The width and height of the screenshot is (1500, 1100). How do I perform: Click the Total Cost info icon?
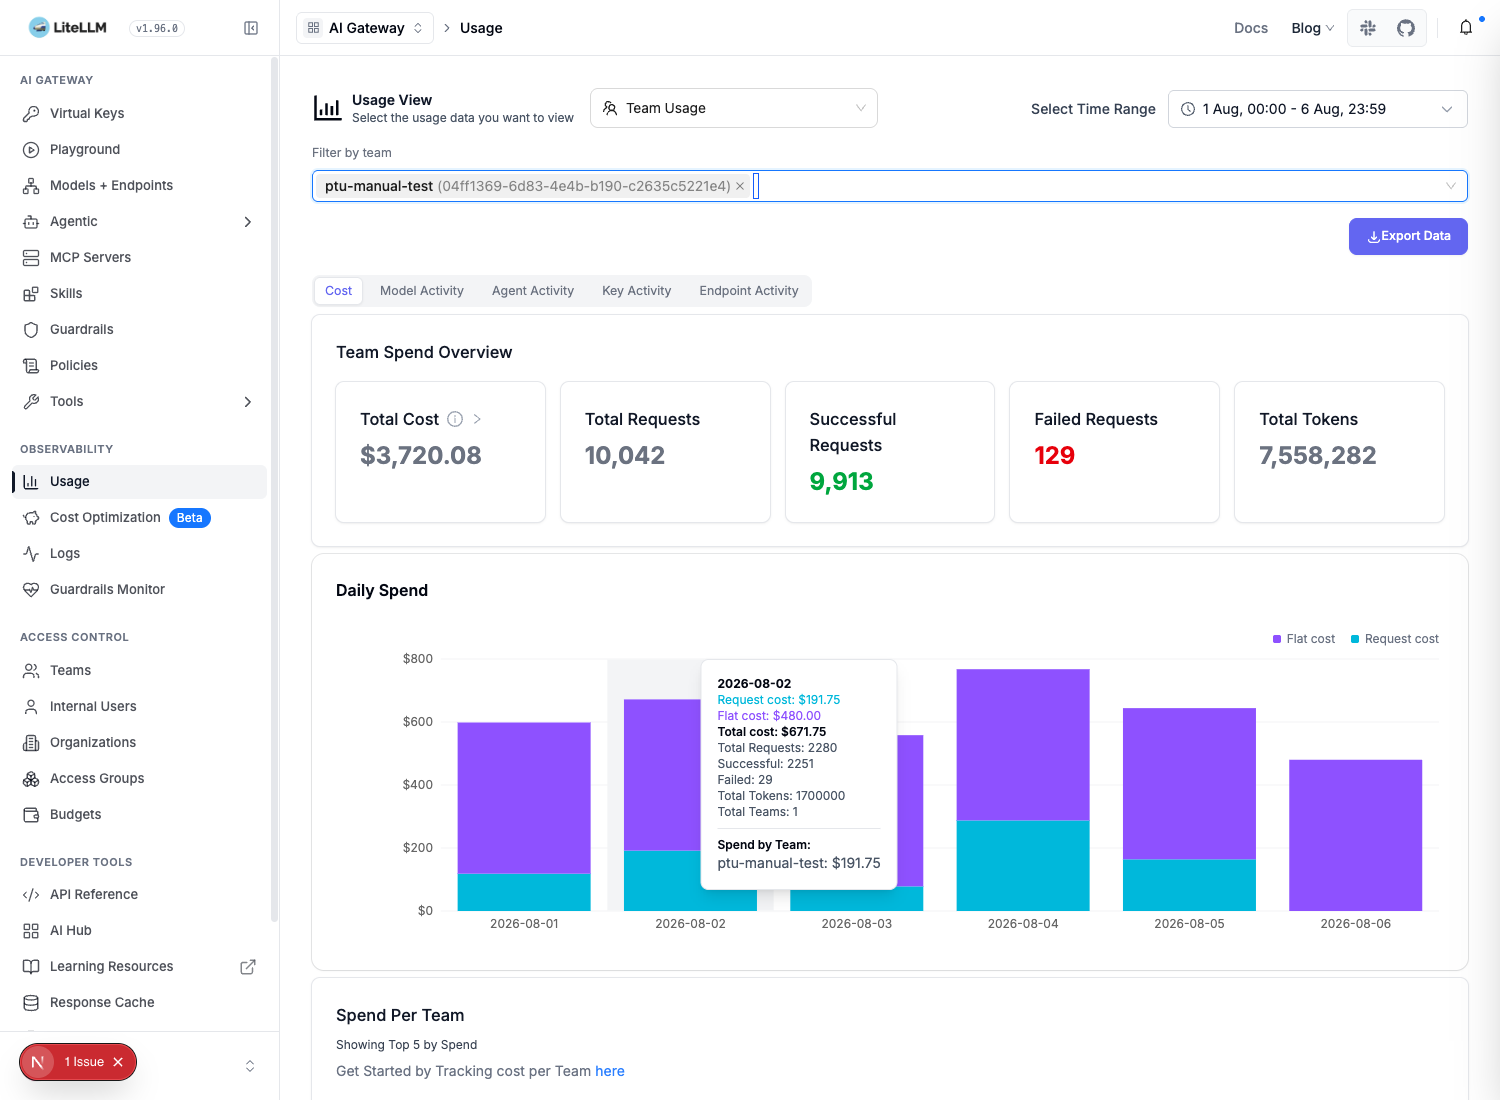pyautogui.click(x=455, y=419)
